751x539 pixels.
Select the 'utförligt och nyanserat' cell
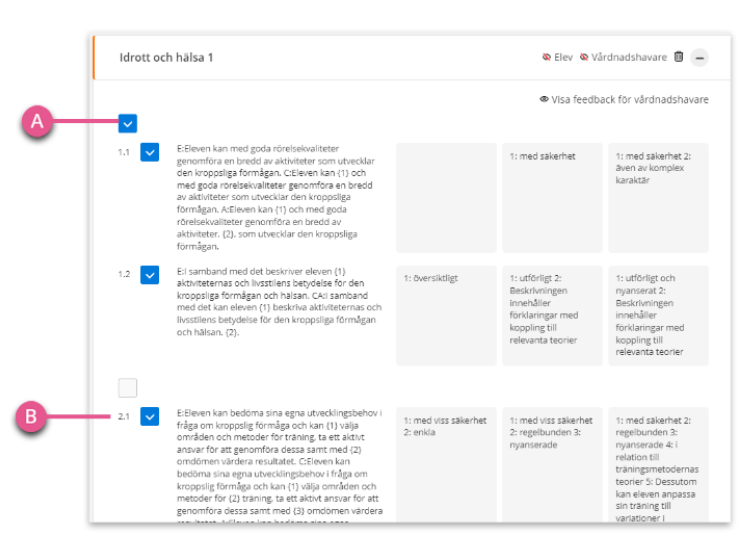tap(659, 316)
